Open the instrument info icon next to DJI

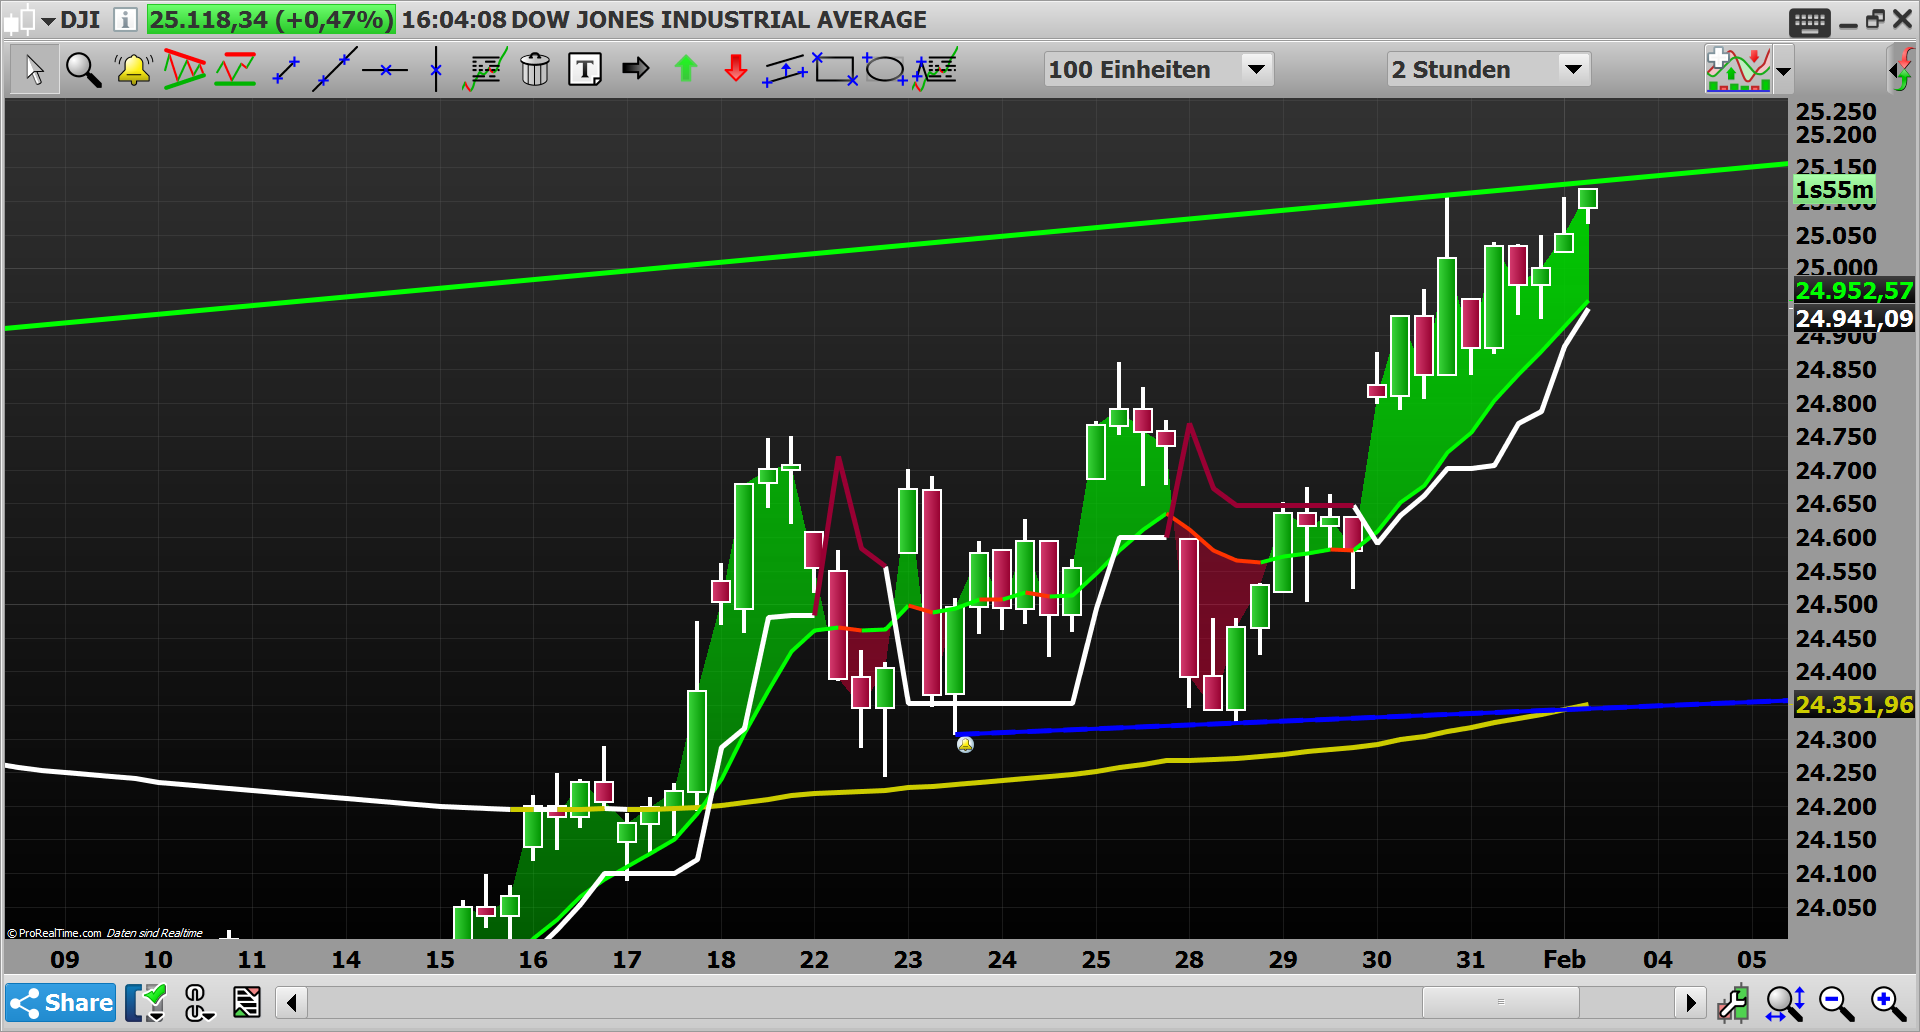124,19
